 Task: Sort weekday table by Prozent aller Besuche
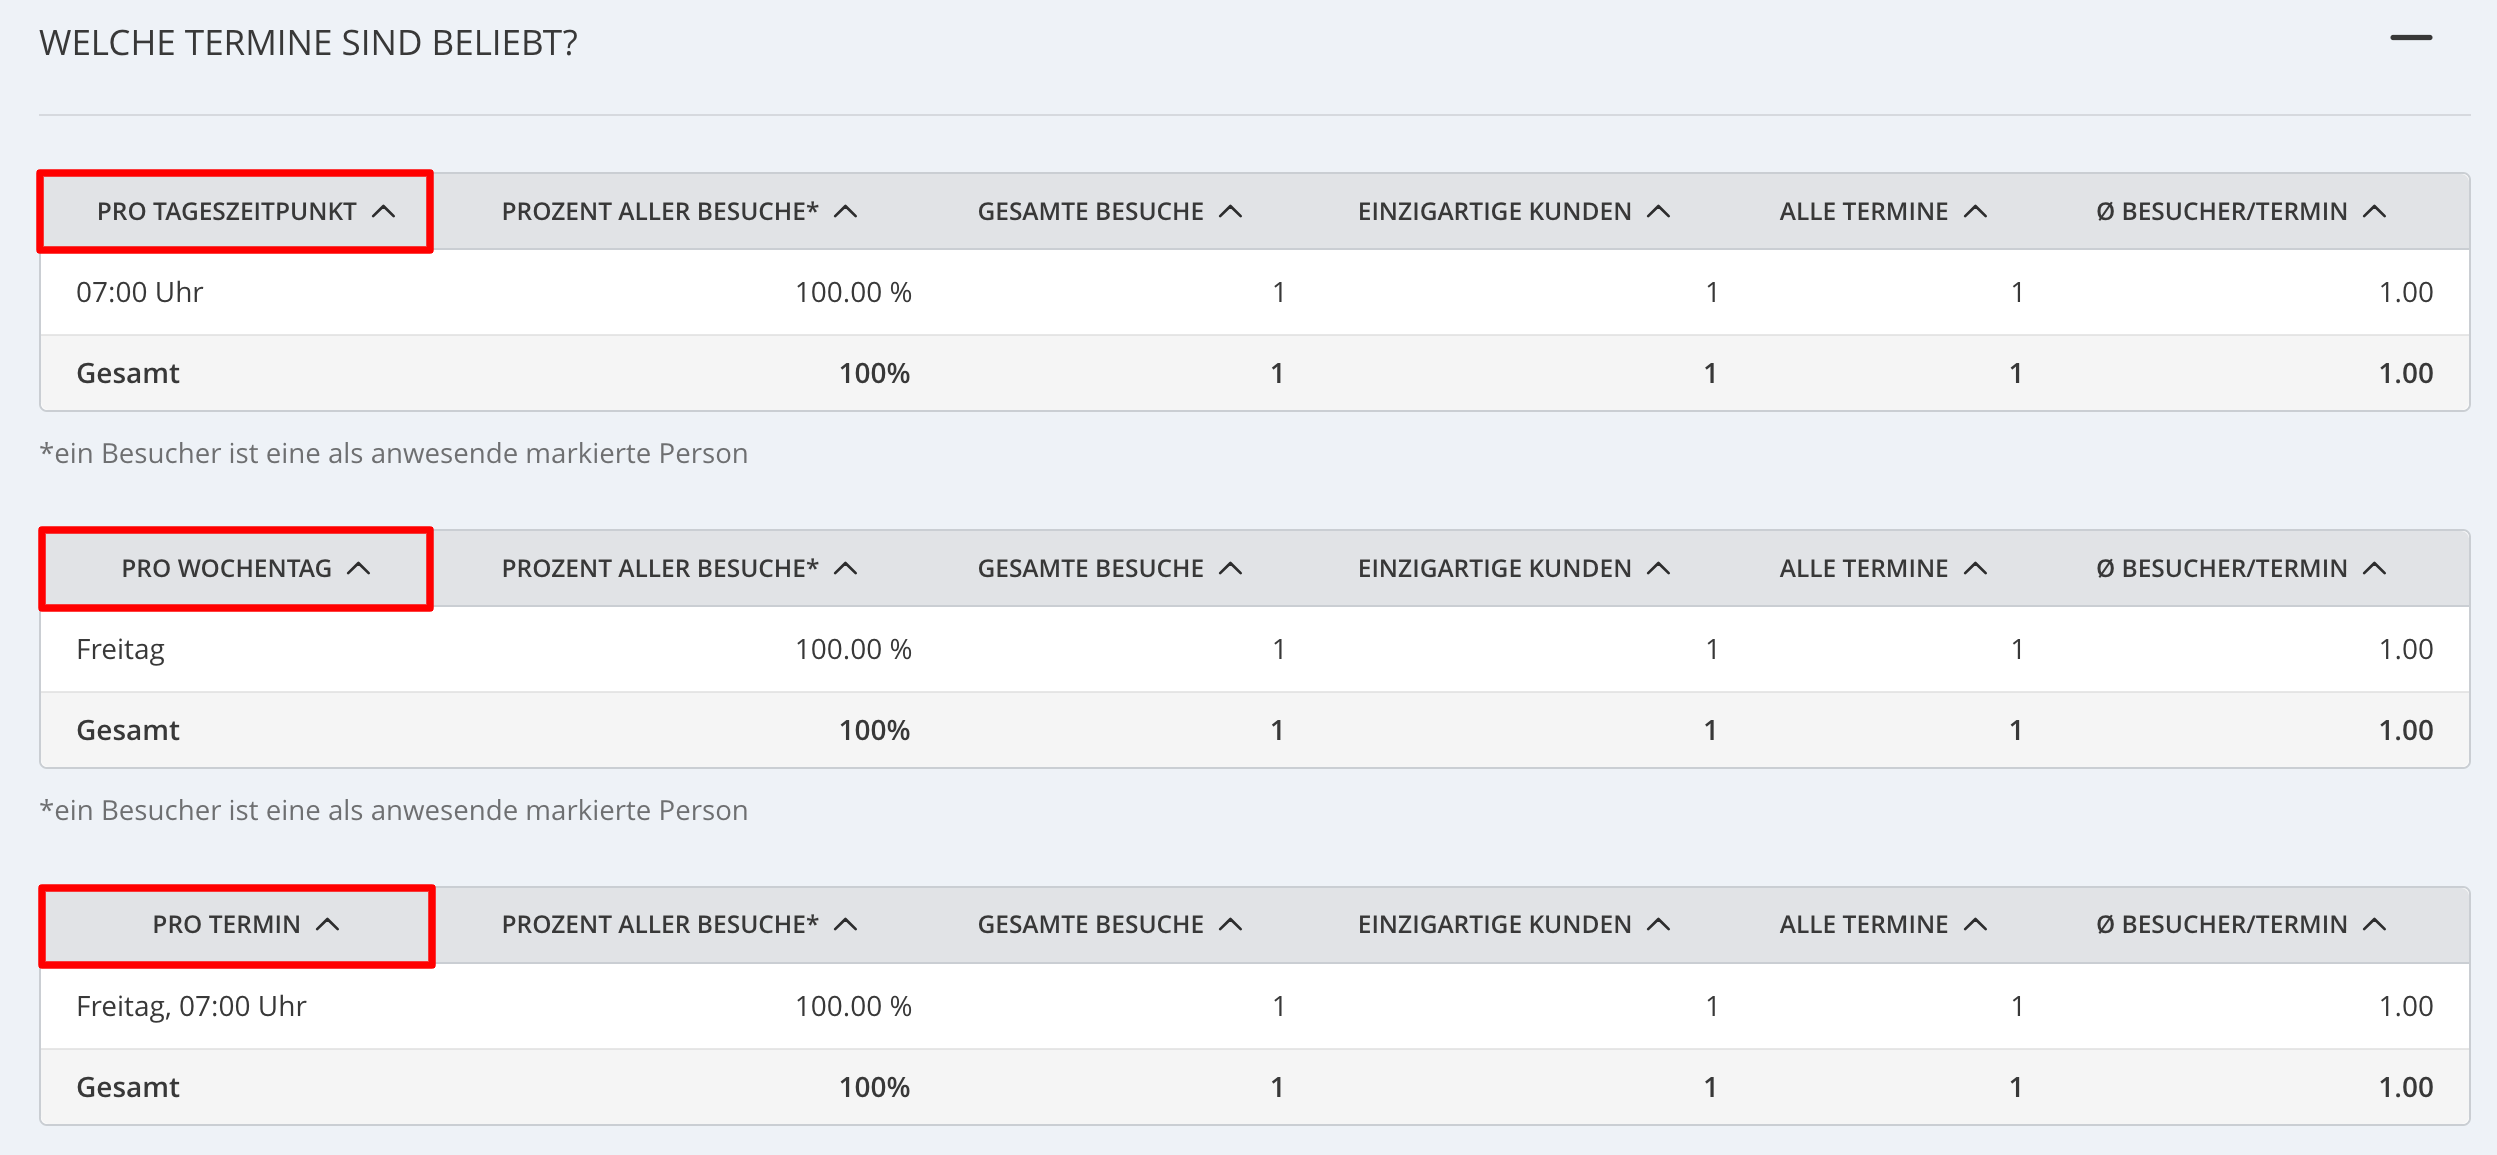[x=679, y=568]
